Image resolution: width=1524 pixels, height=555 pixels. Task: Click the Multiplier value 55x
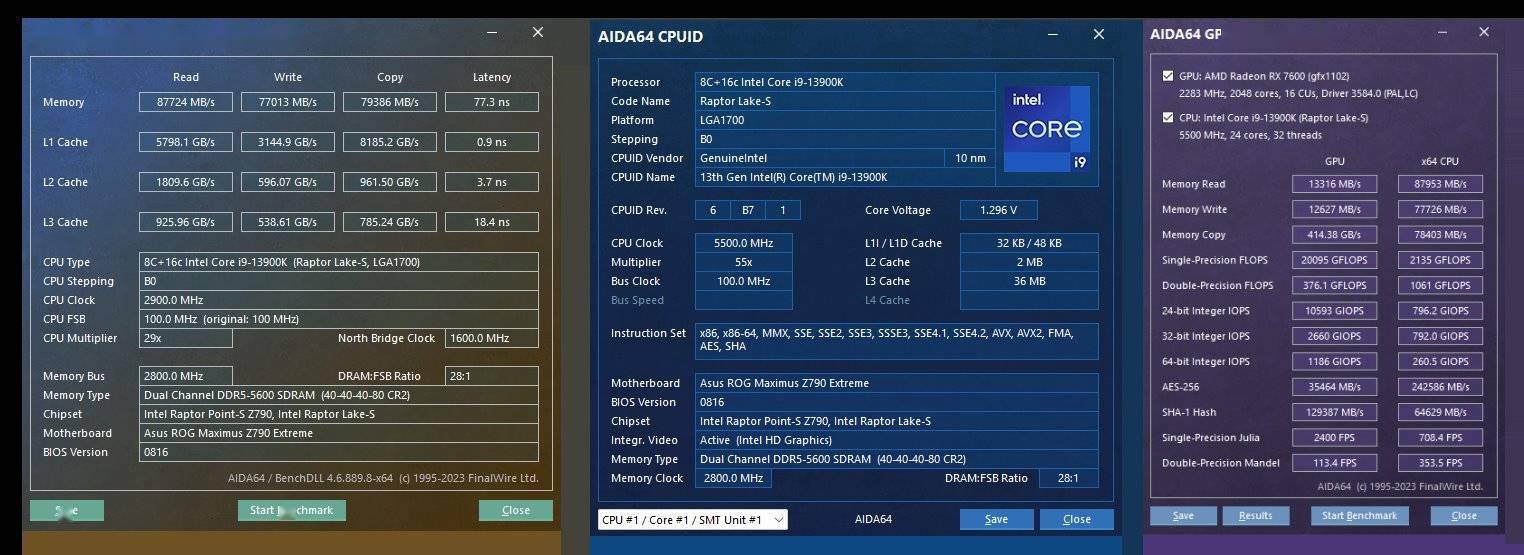coord(743,262)
